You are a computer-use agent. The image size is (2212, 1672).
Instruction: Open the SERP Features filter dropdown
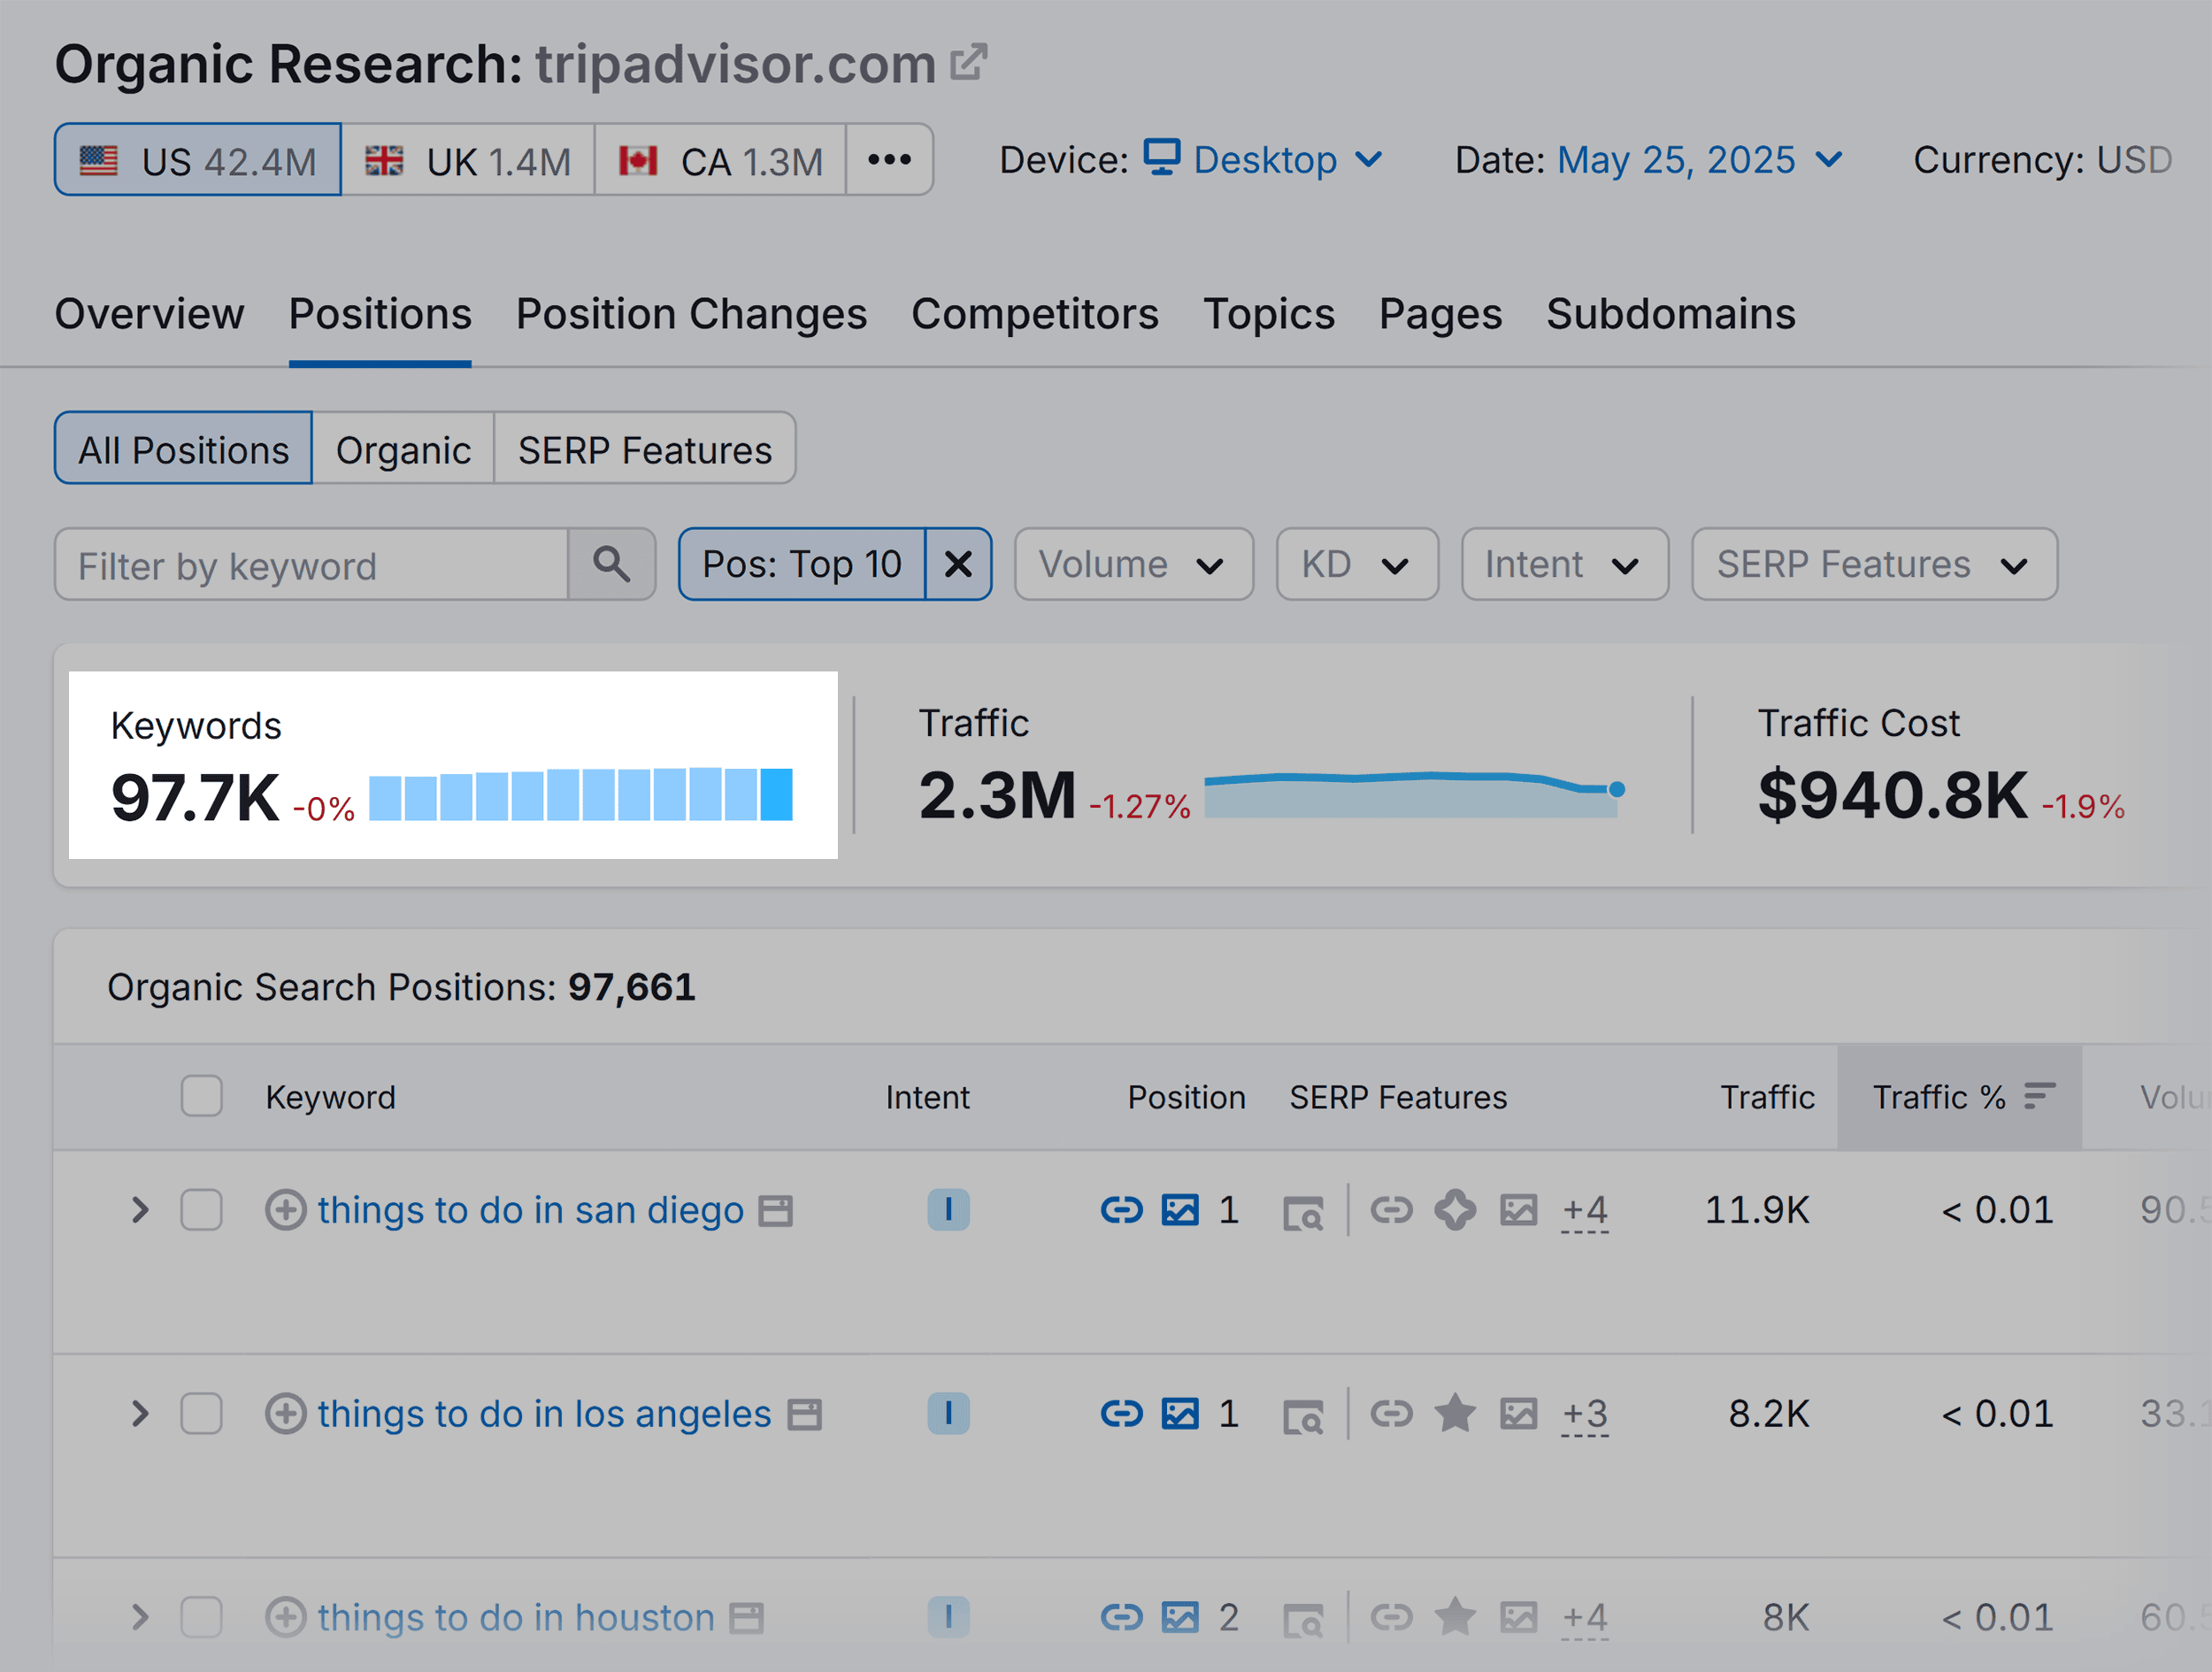[x=1874, y=565]
